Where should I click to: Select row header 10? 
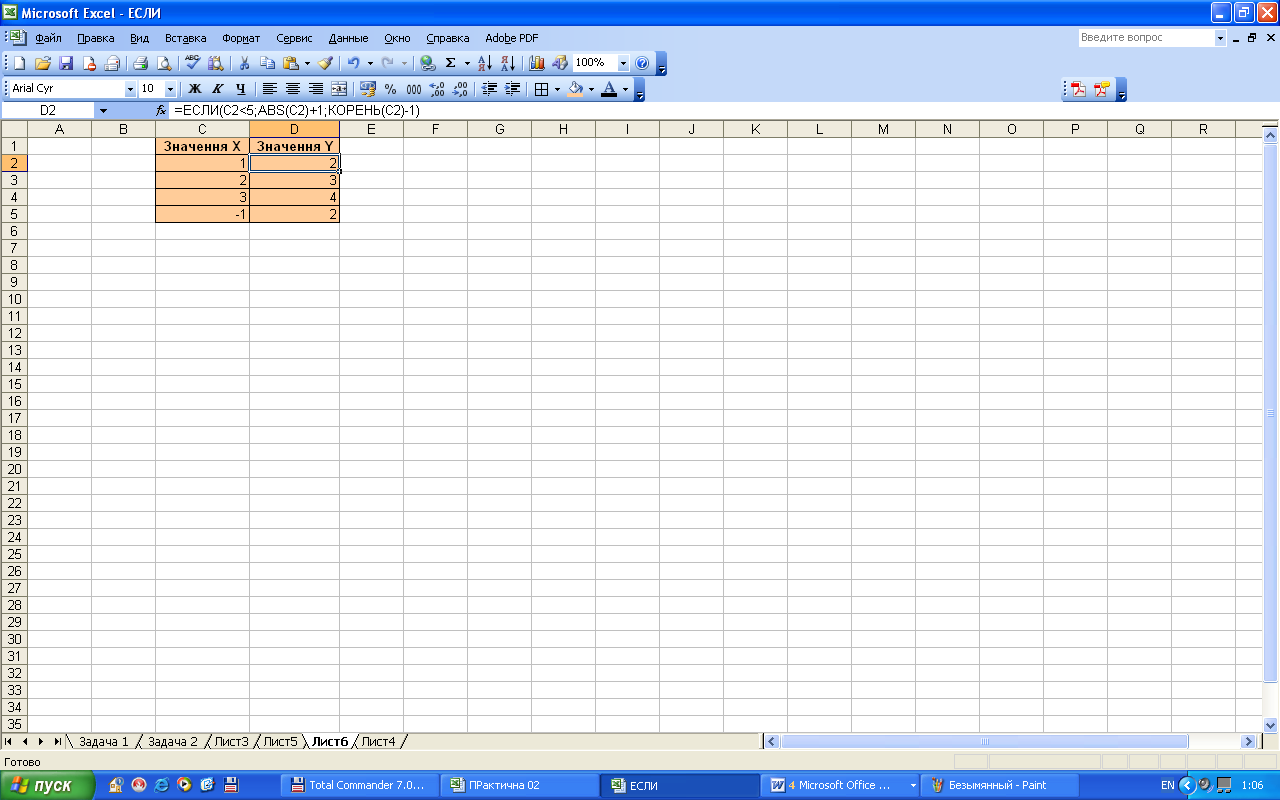tap(14, 299)
